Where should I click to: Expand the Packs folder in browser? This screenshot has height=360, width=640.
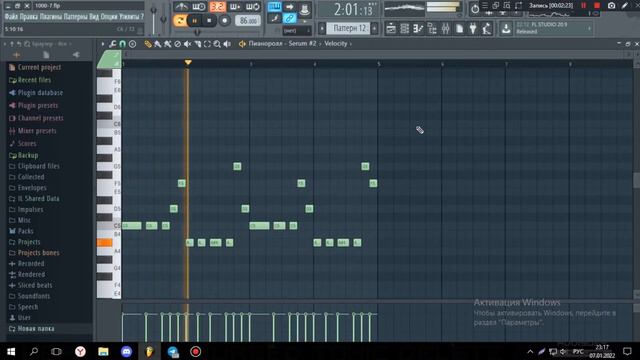pos(25,231)
